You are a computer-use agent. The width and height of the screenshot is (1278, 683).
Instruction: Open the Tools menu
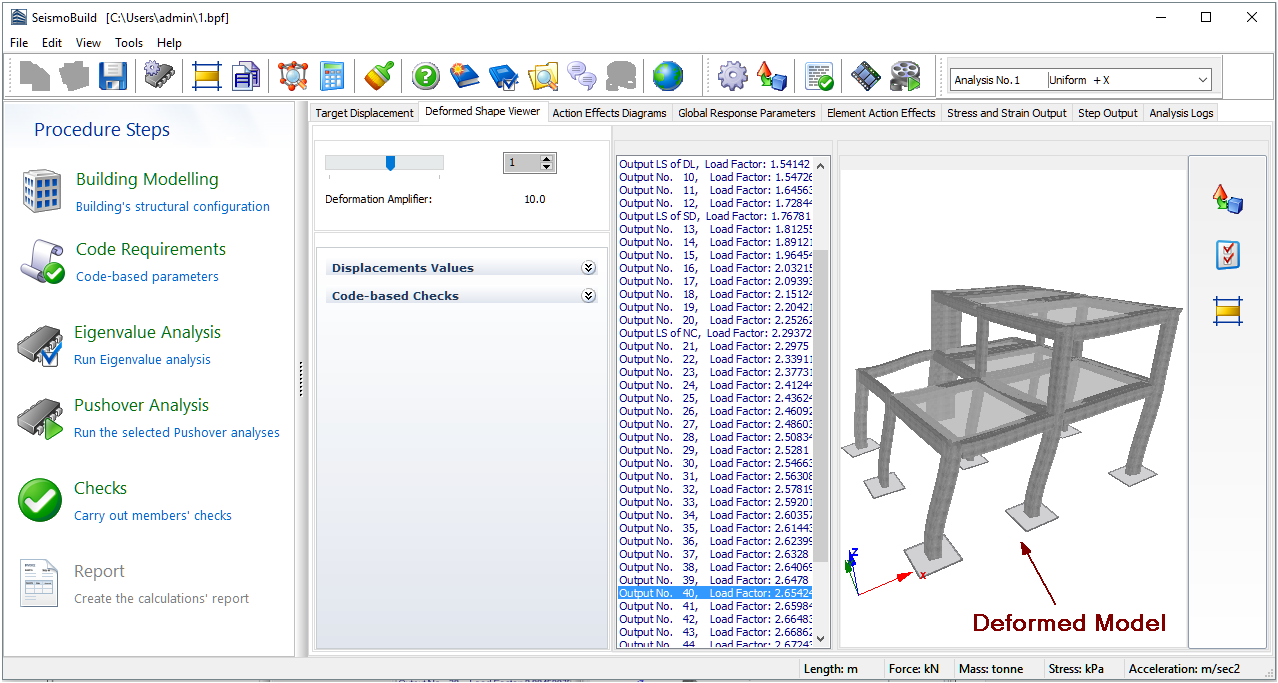click(128, 43)
